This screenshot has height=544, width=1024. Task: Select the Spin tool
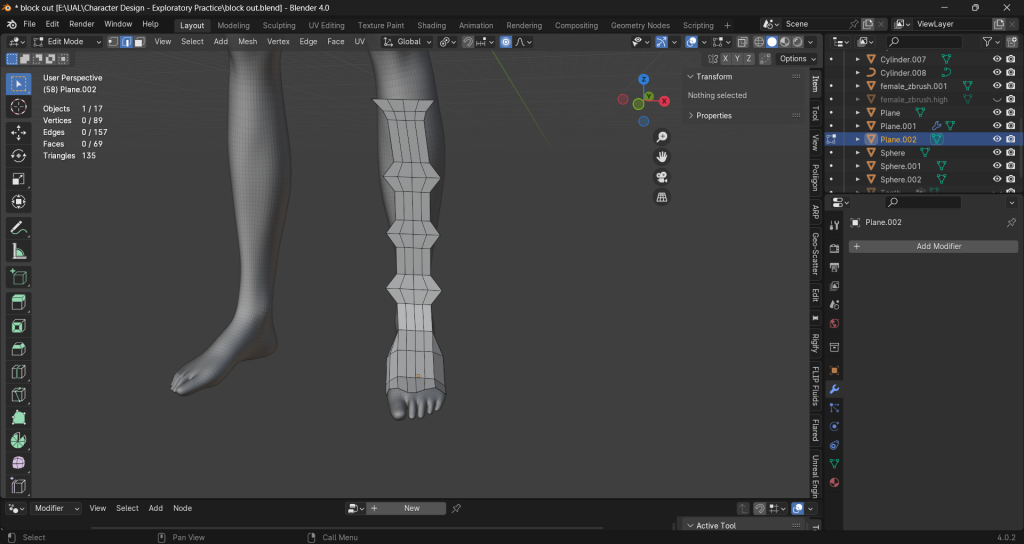point(18,440)
